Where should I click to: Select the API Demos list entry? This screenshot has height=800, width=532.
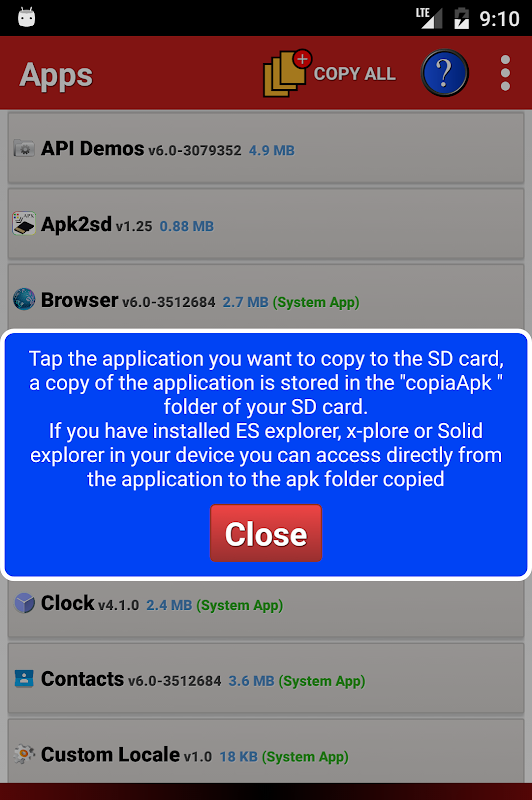click(266, 148)
